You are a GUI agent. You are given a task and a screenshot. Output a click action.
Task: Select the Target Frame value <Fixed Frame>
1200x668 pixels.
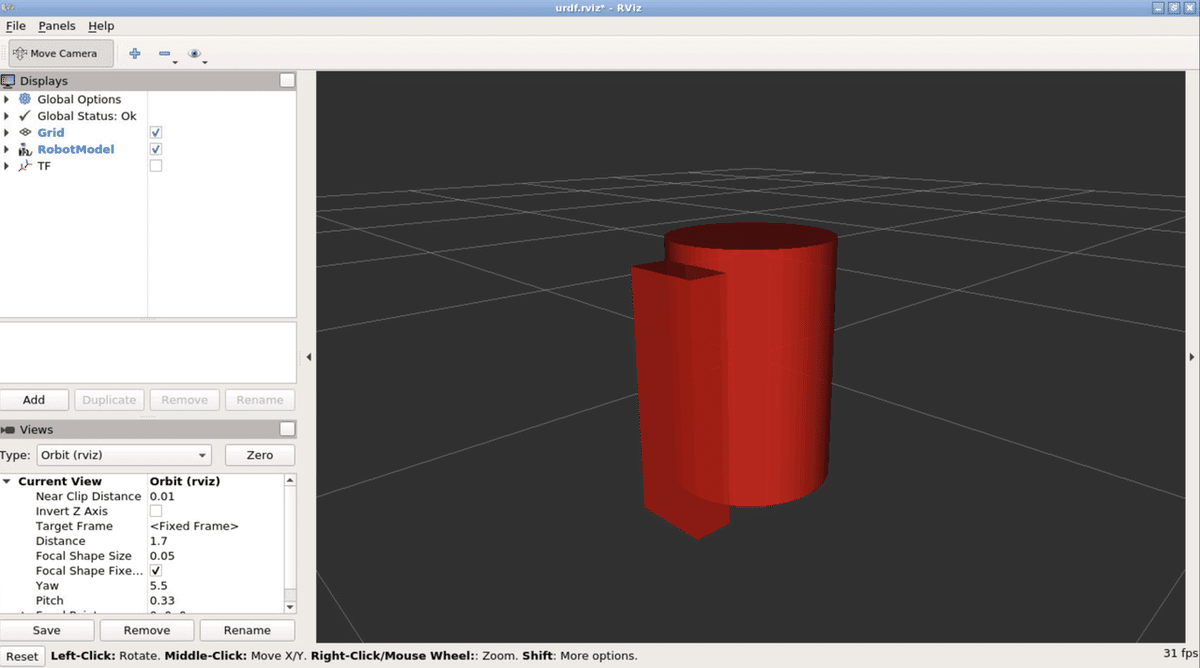tap(194, 526)
